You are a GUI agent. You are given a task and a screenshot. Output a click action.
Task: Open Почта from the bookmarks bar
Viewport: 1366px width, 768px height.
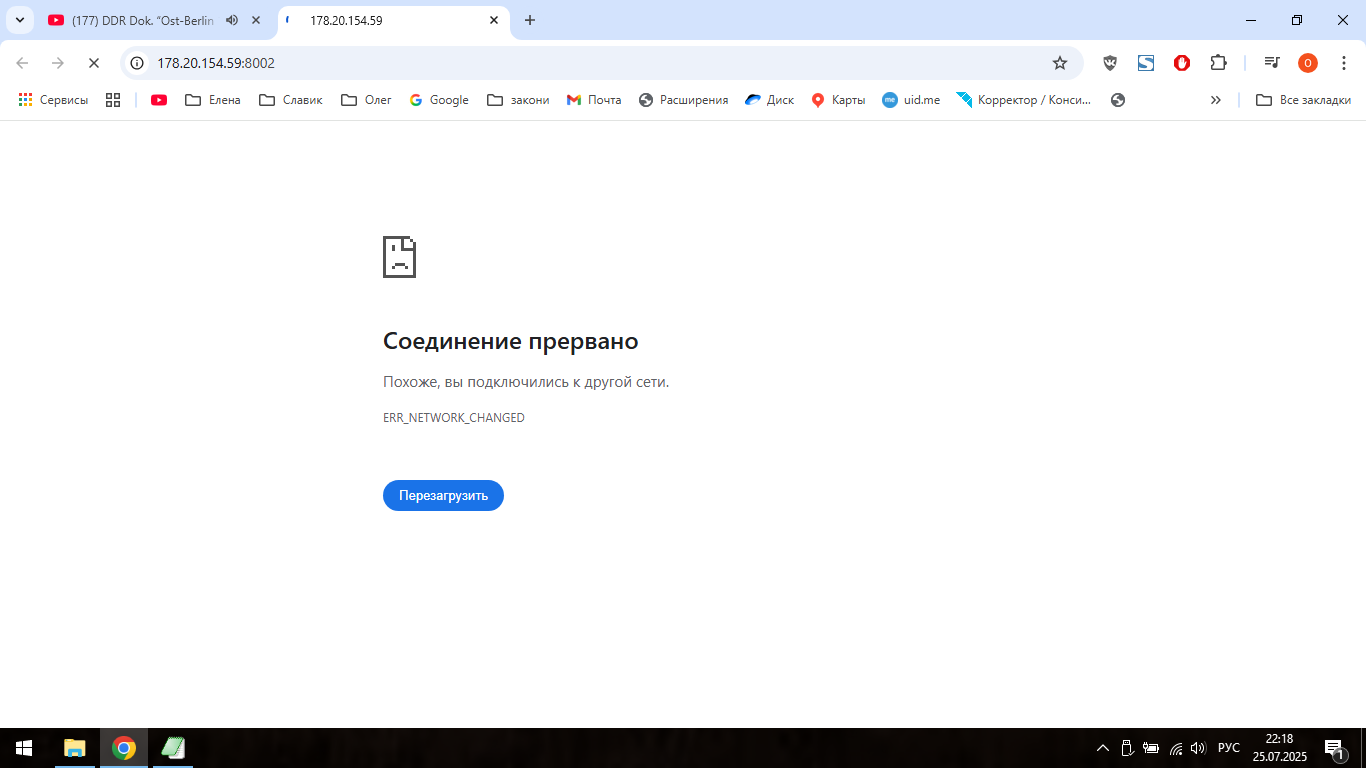593,99
